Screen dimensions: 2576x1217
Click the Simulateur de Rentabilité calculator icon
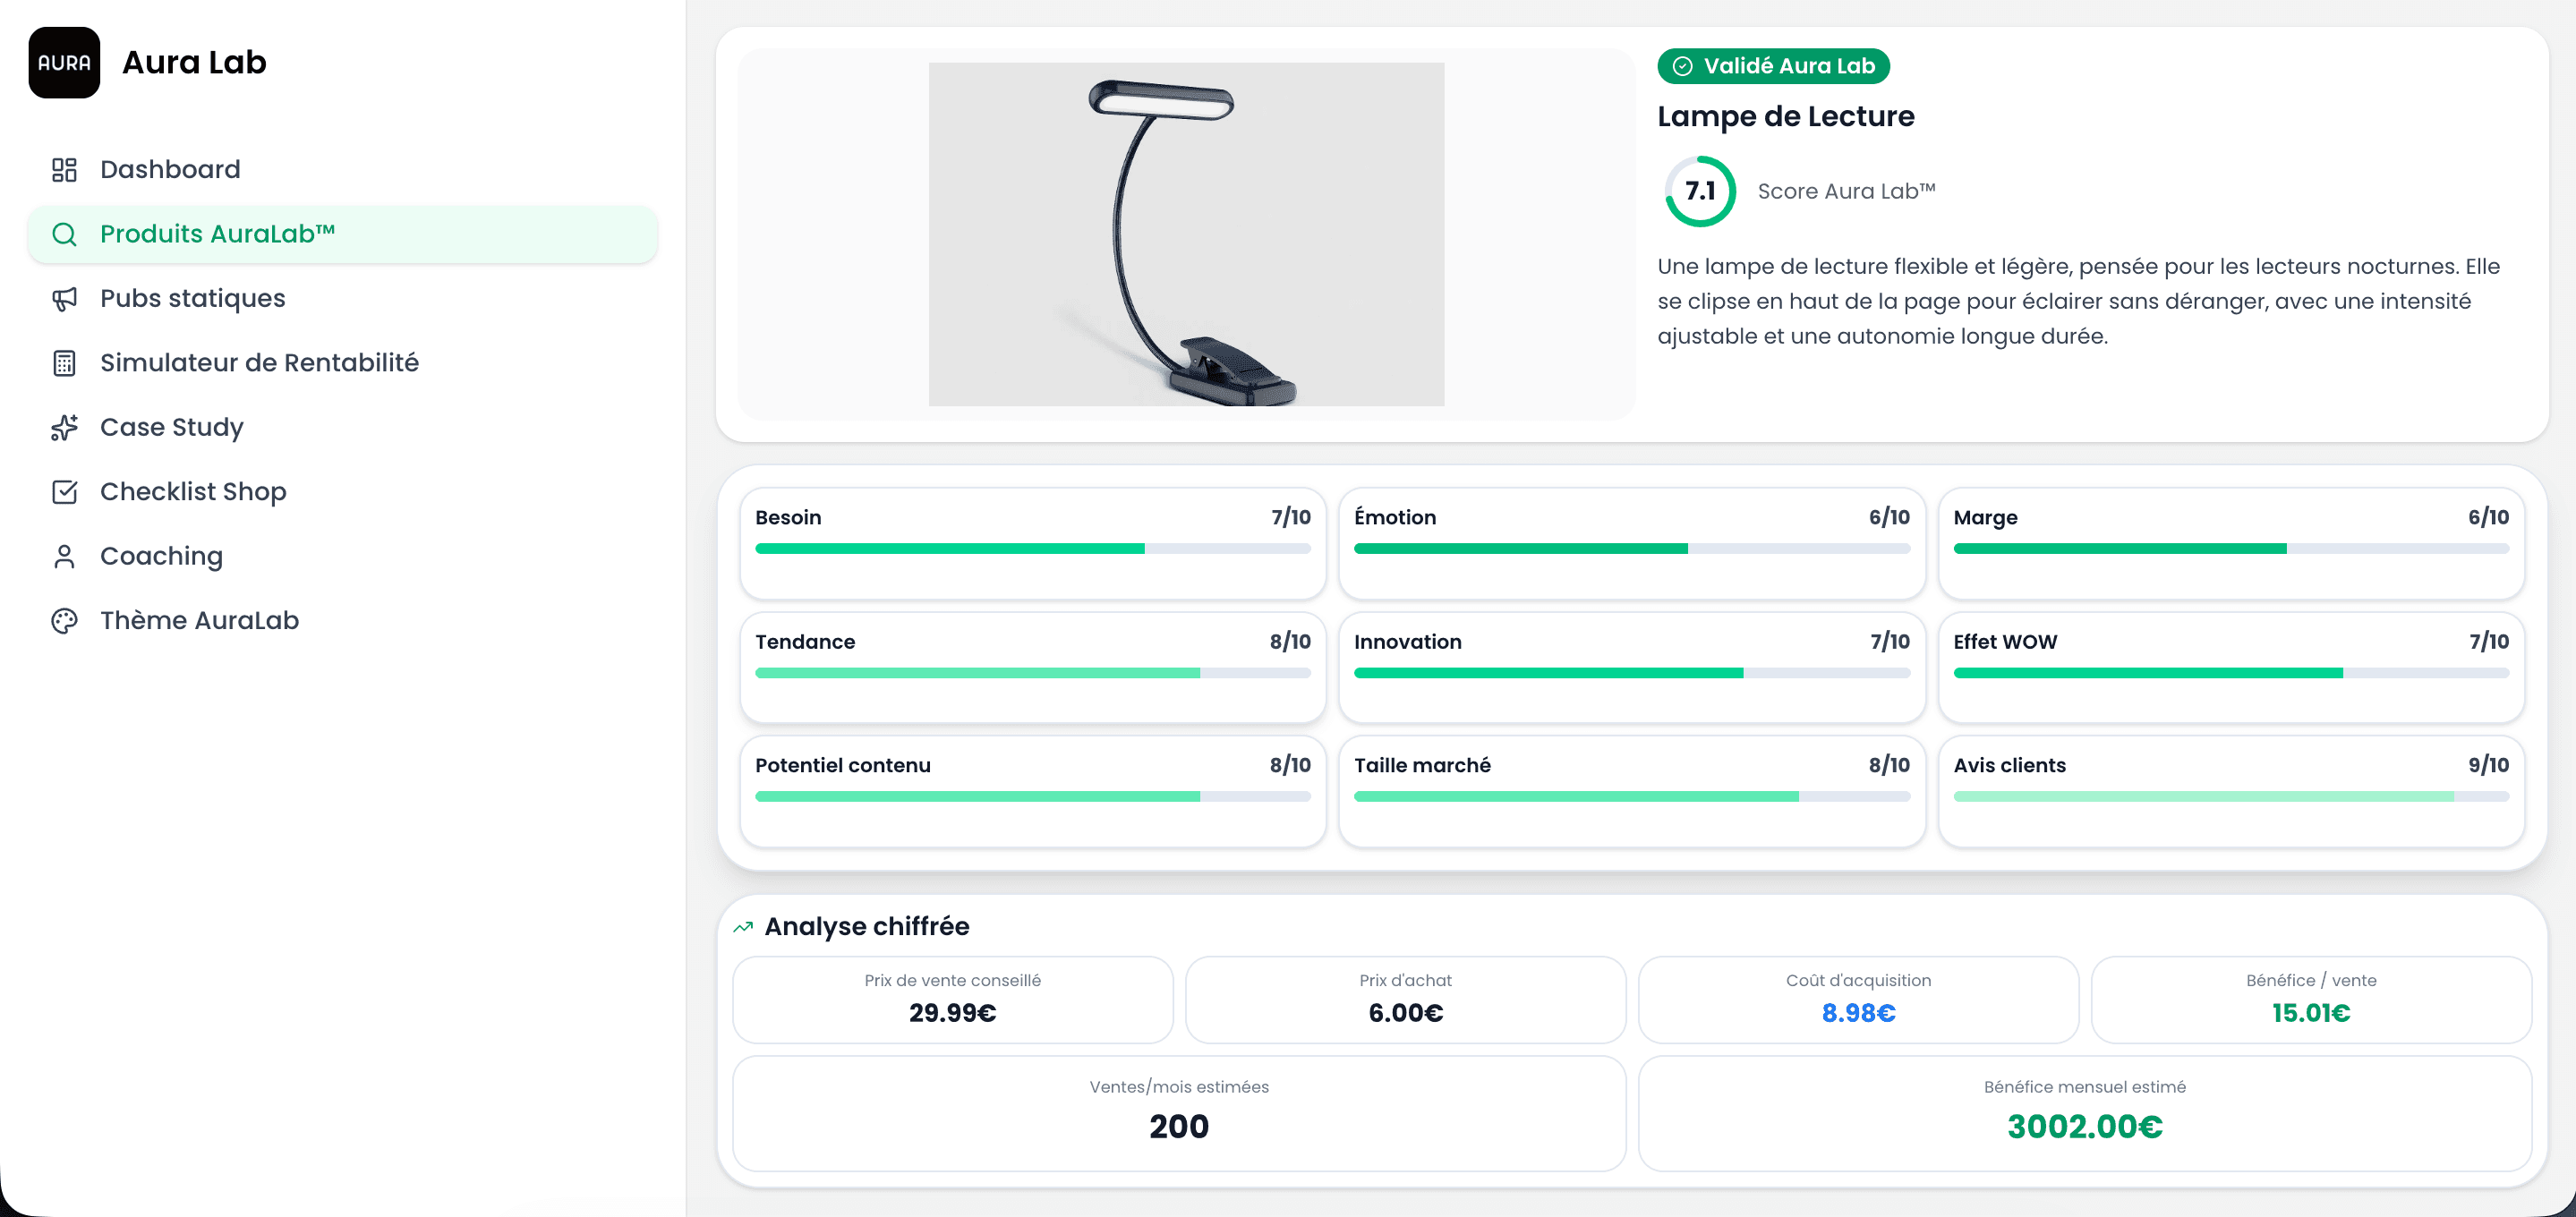coord(64,363)
